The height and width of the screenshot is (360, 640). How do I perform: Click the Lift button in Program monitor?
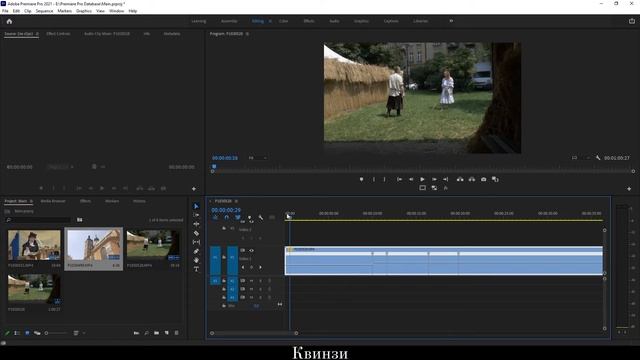(460, 179)
